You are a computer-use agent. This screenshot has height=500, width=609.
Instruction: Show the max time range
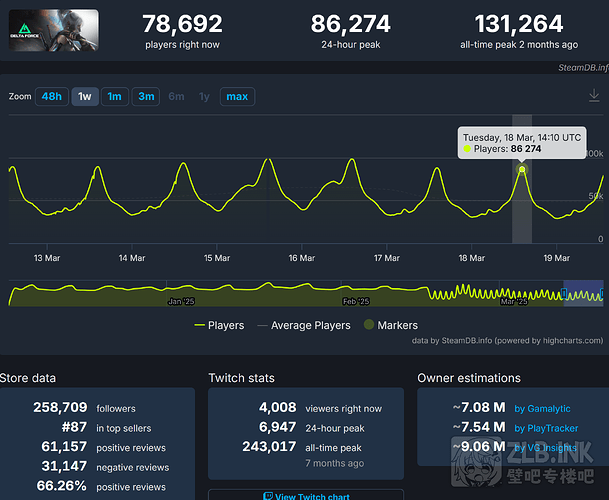tap(237, 97)
